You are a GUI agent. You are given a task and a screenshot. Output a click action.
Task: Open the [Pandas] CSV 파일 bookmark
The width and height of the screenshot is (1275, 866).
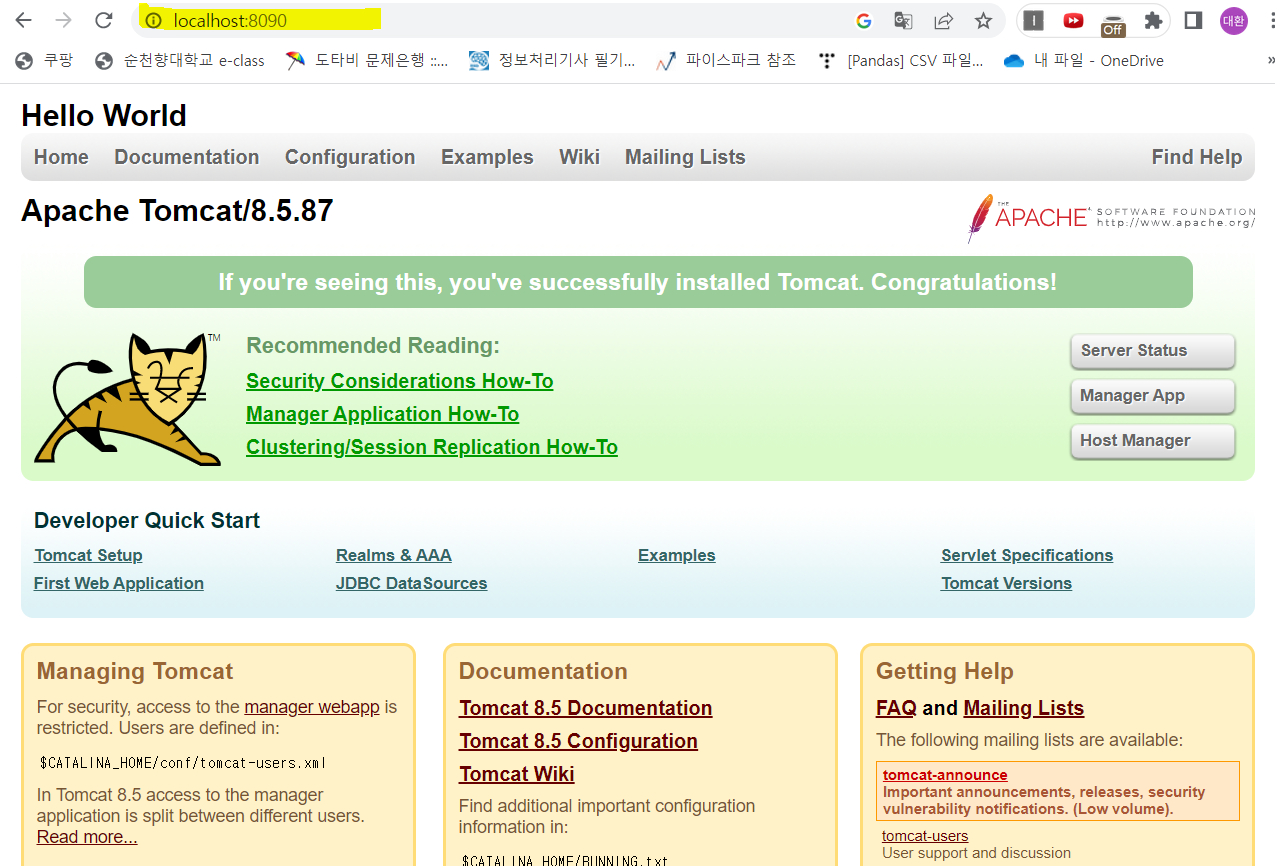coord(900,61)
